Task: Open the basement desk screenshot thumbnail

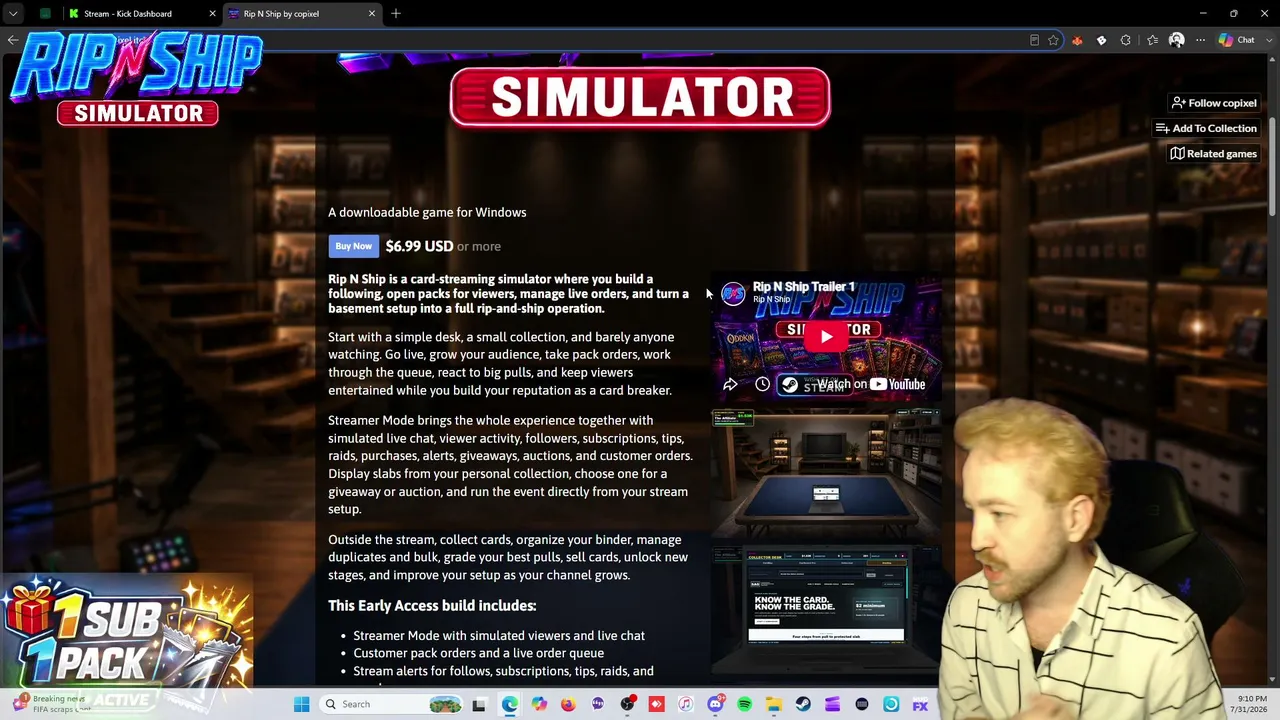Action: click(x=826, y=473)
